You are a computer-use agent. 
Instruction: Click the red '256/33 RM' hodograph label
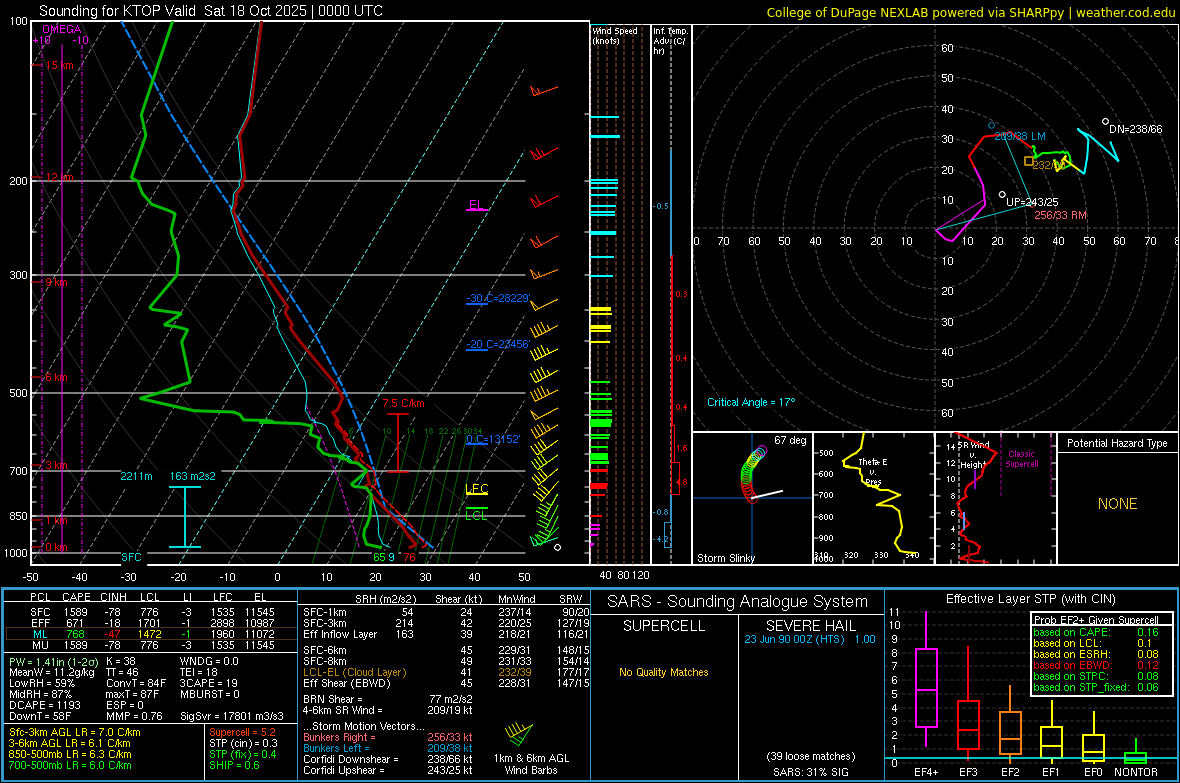click(x=1060, y=215)
